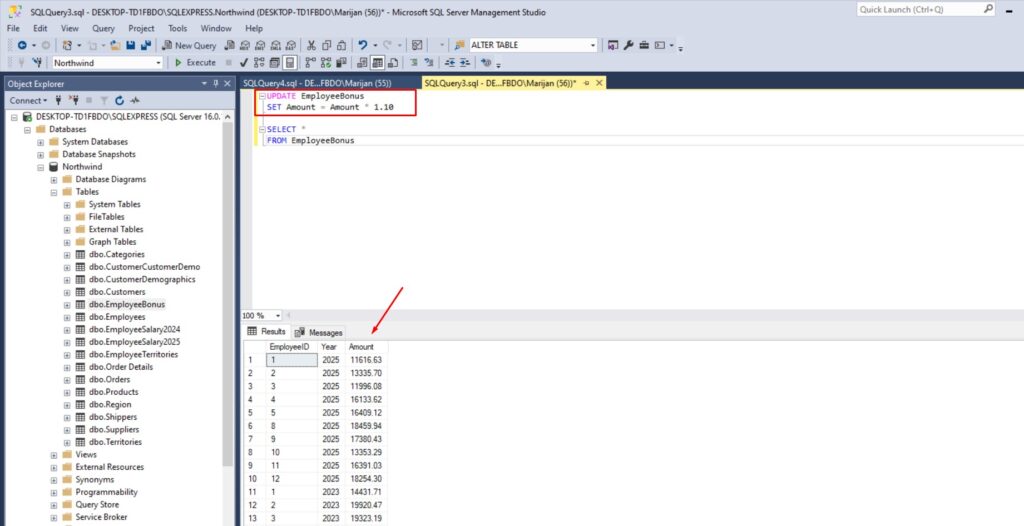Viewport: 1024px width, 526px height.
Task: Toggle Include Live Query Statistics button
Action: (x=325, y=63)
